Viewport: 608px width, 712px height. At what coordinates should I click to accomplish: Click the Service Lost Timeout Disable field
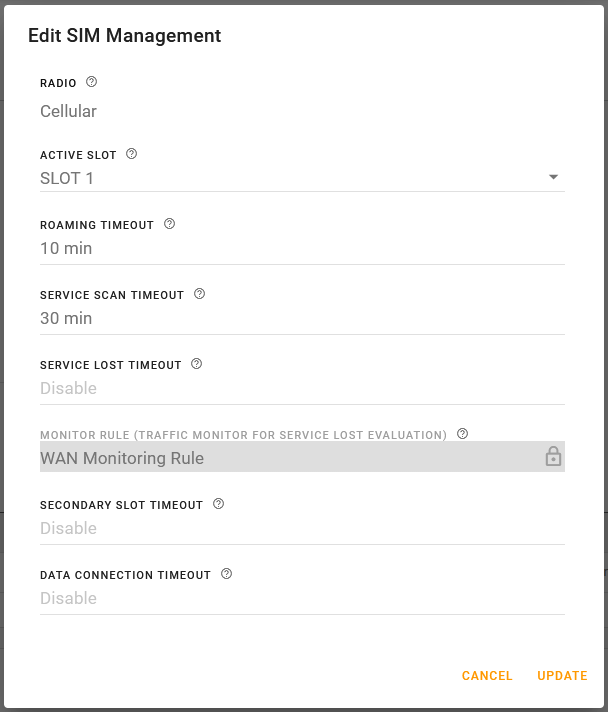[x=300, y=389]
